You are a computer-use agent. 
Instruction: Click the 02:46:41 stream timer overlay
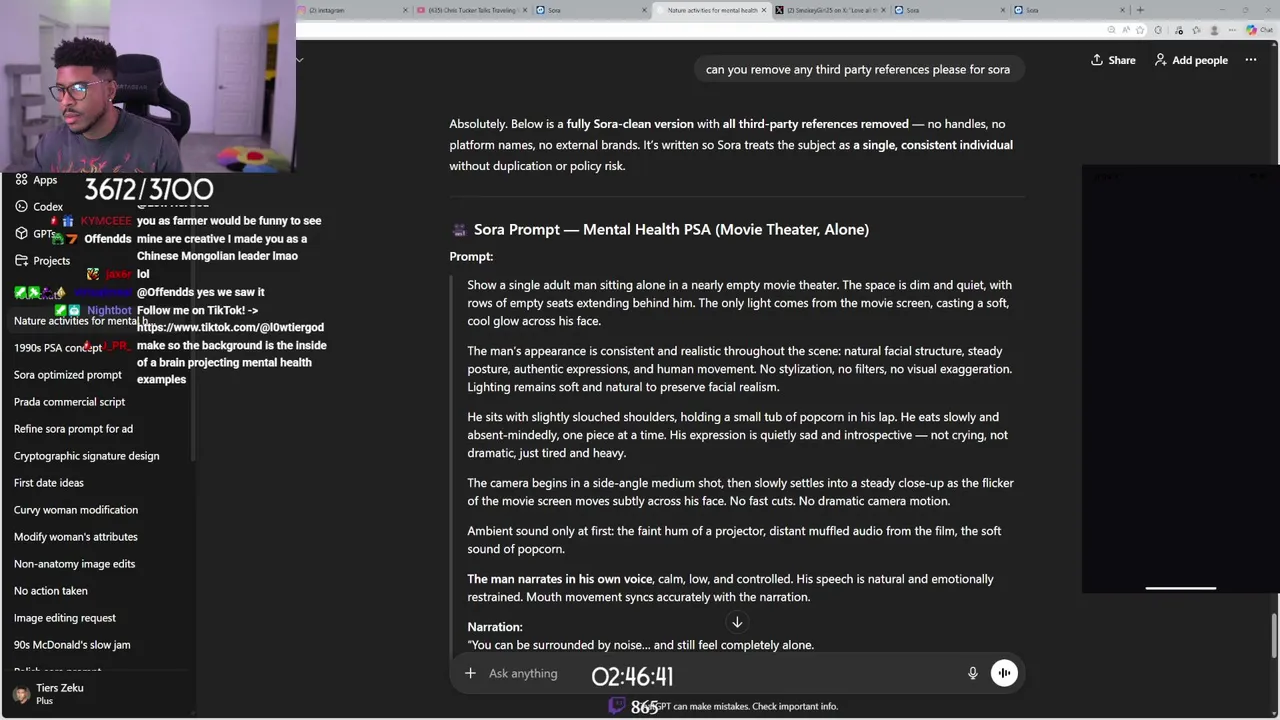(632, 677)
